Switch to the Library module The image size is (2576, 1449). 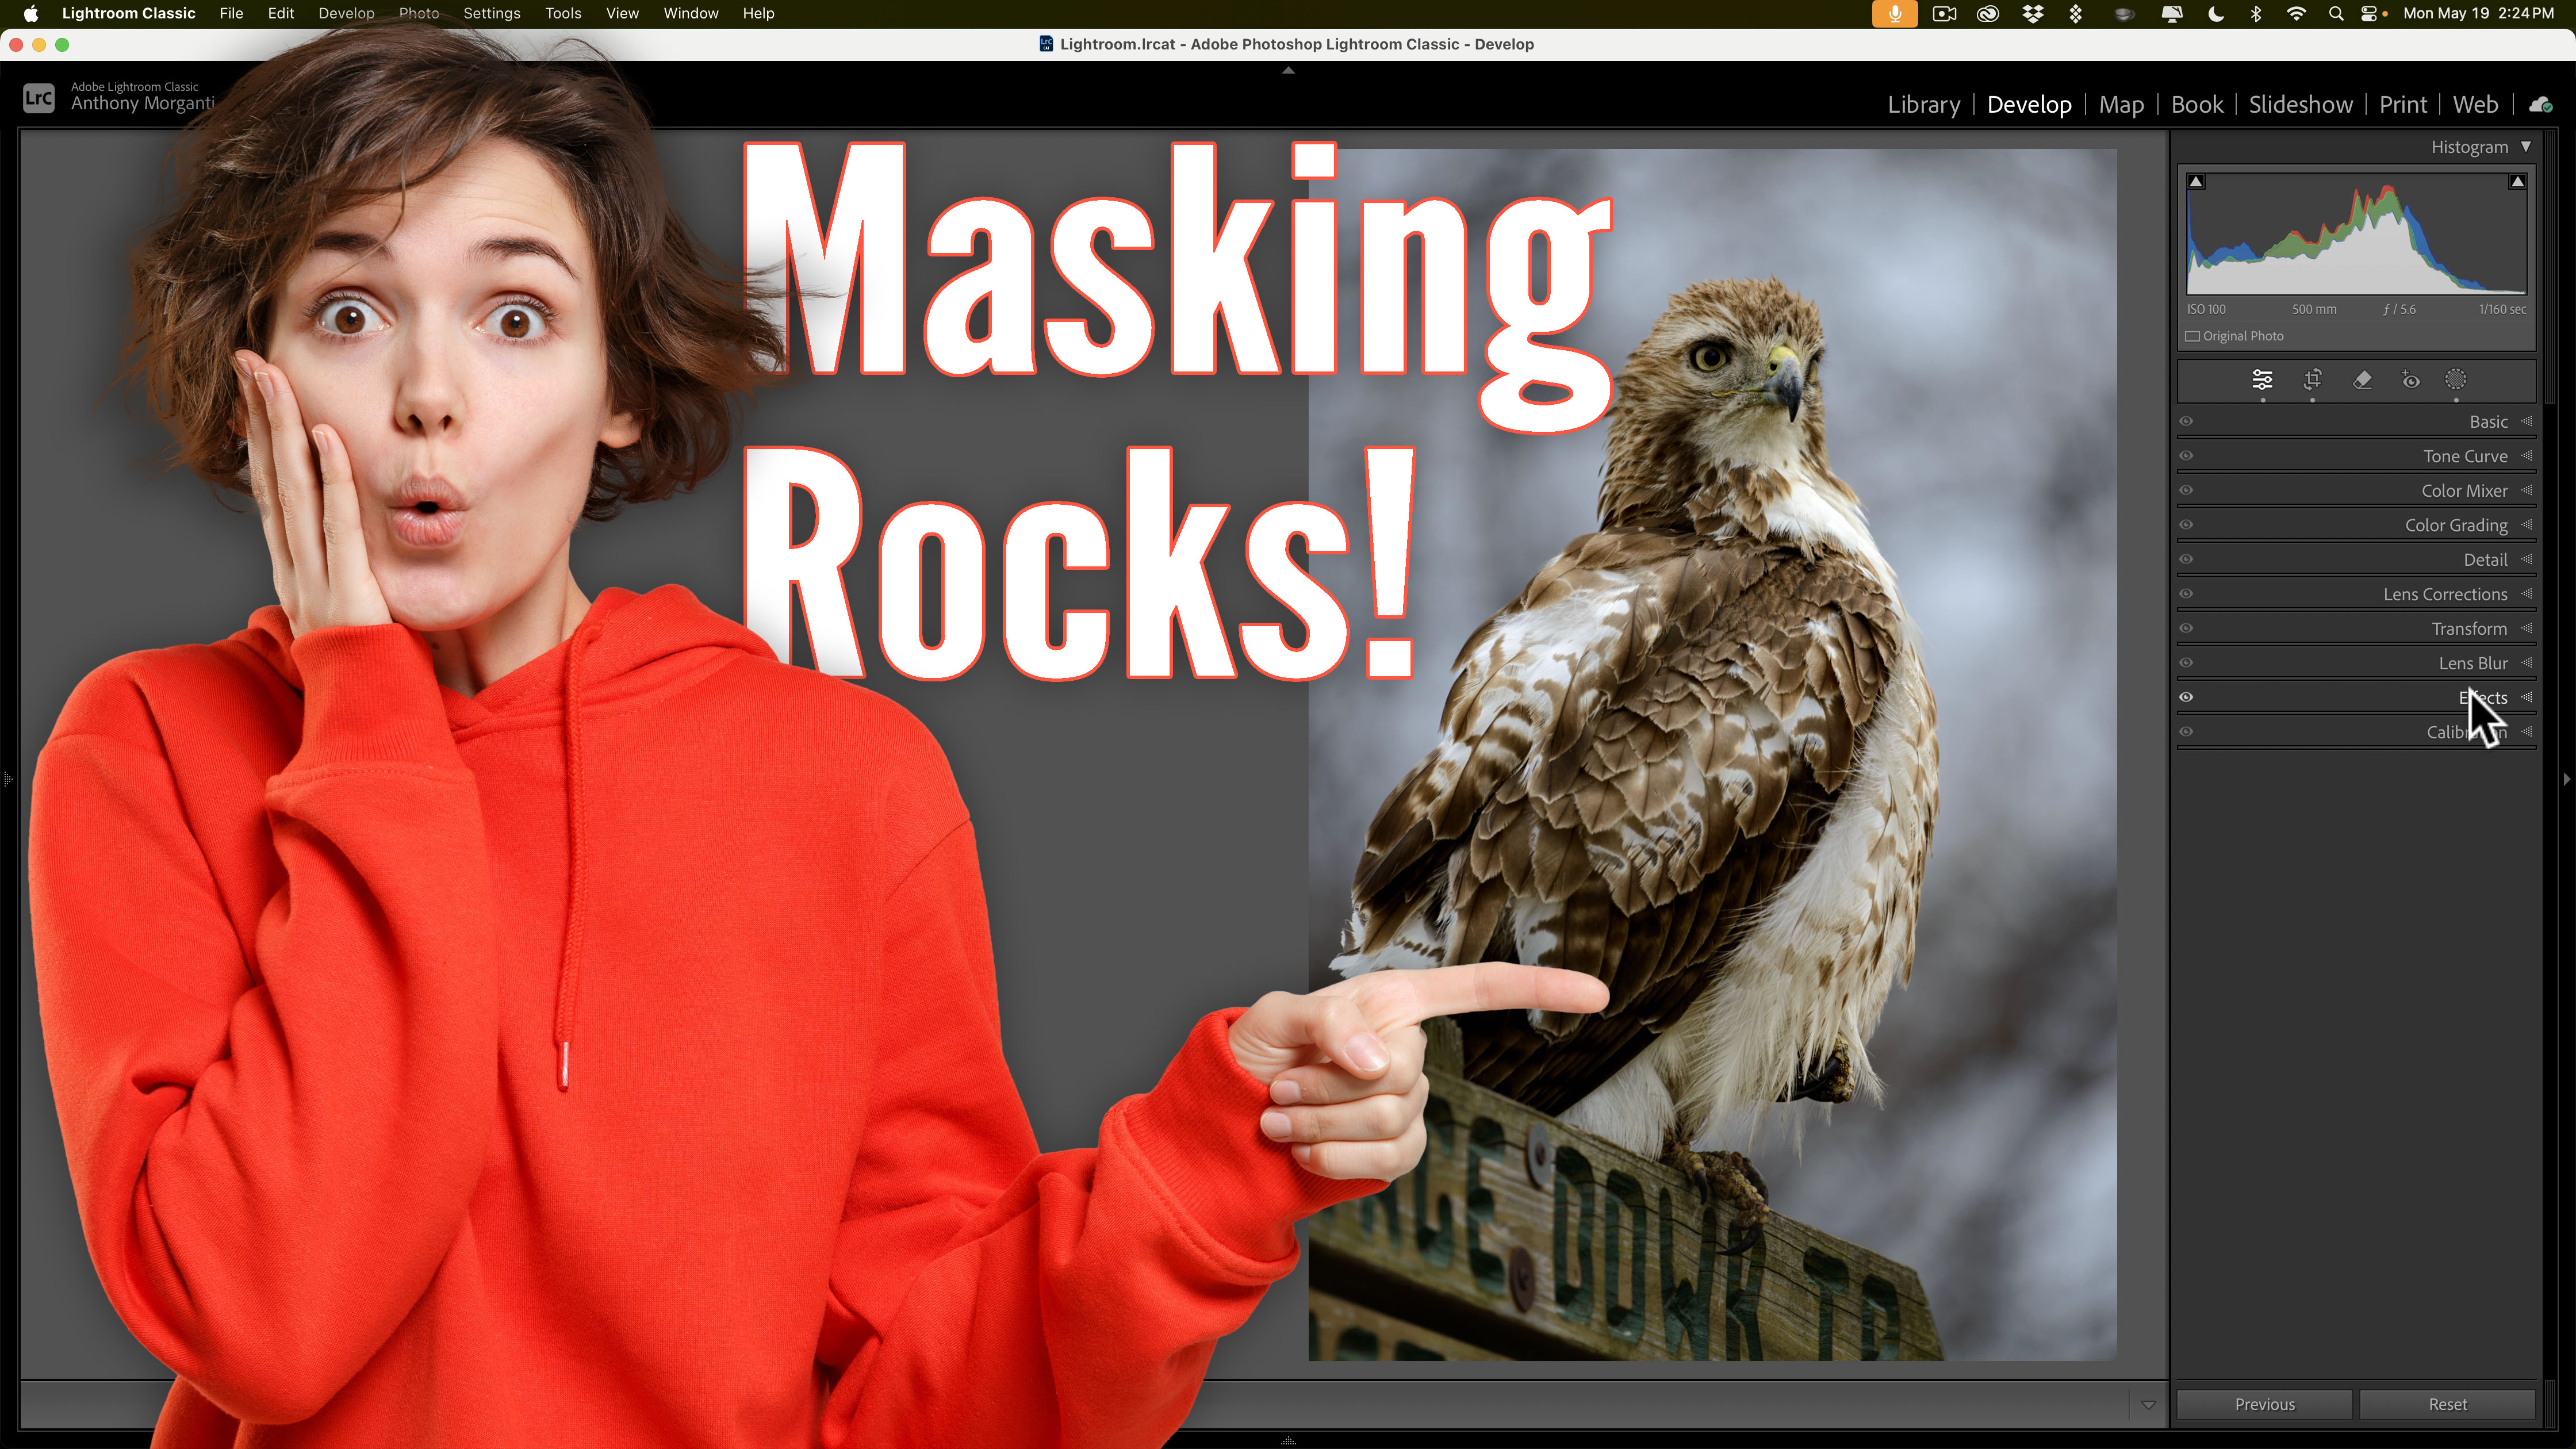point(1923,105)
